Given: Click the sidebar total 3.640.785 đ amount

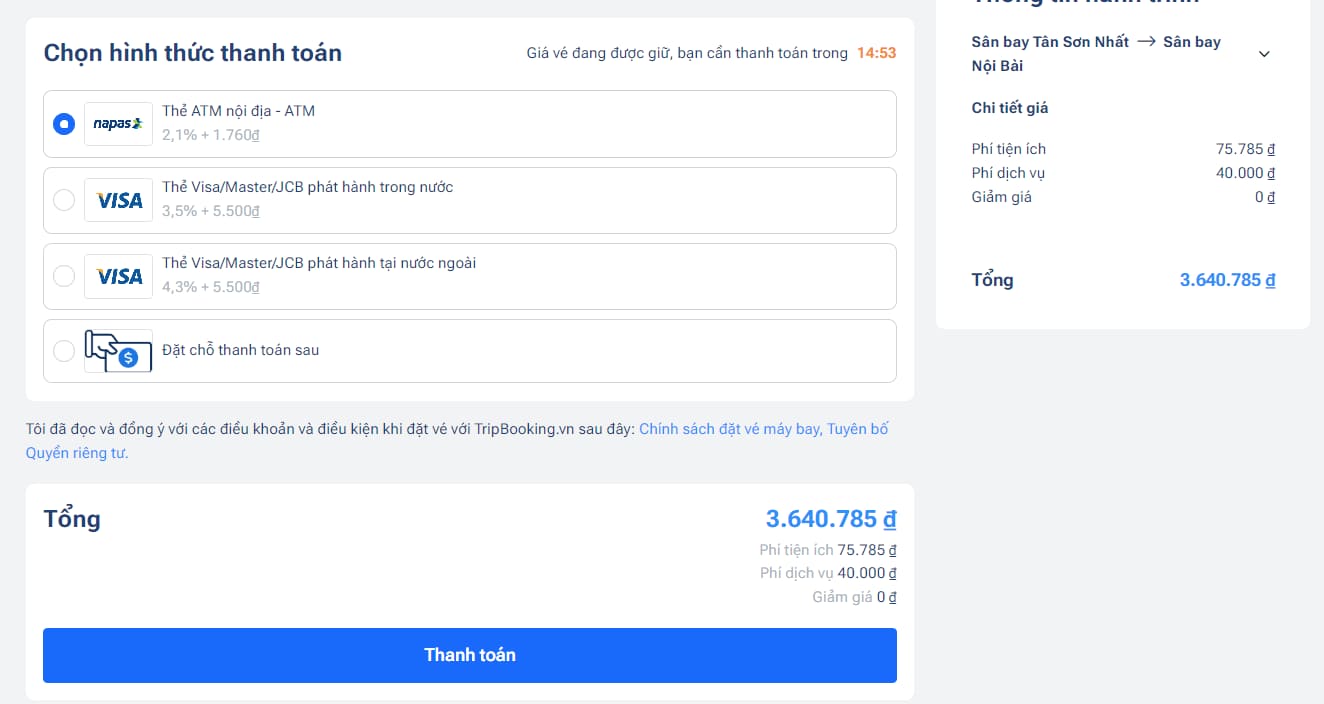Looking at the screenshot, I should click(1227, 280).
